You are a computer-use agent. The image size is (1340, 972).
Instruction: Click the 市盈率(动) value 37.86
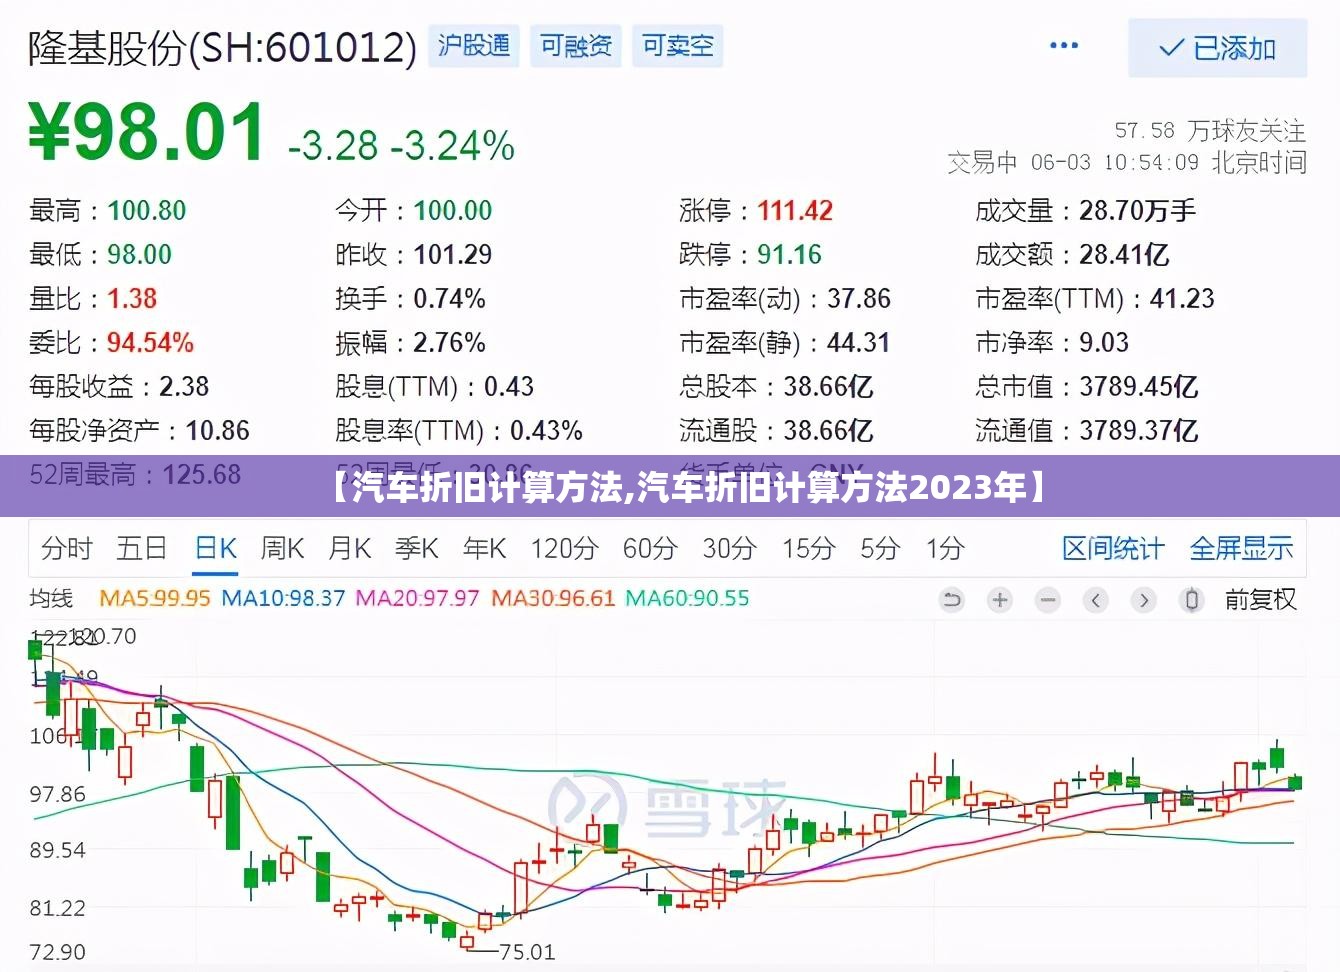point(859,298)
